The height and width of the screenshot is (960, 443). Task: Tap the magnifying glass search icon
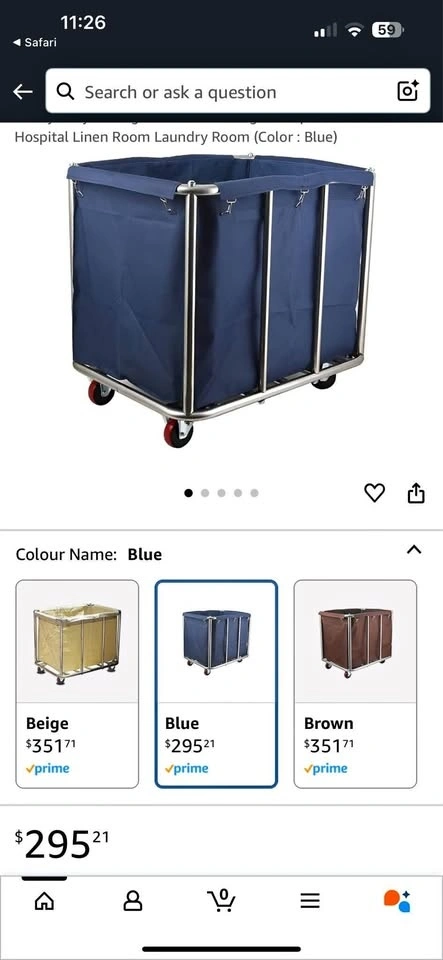(65, 92)
